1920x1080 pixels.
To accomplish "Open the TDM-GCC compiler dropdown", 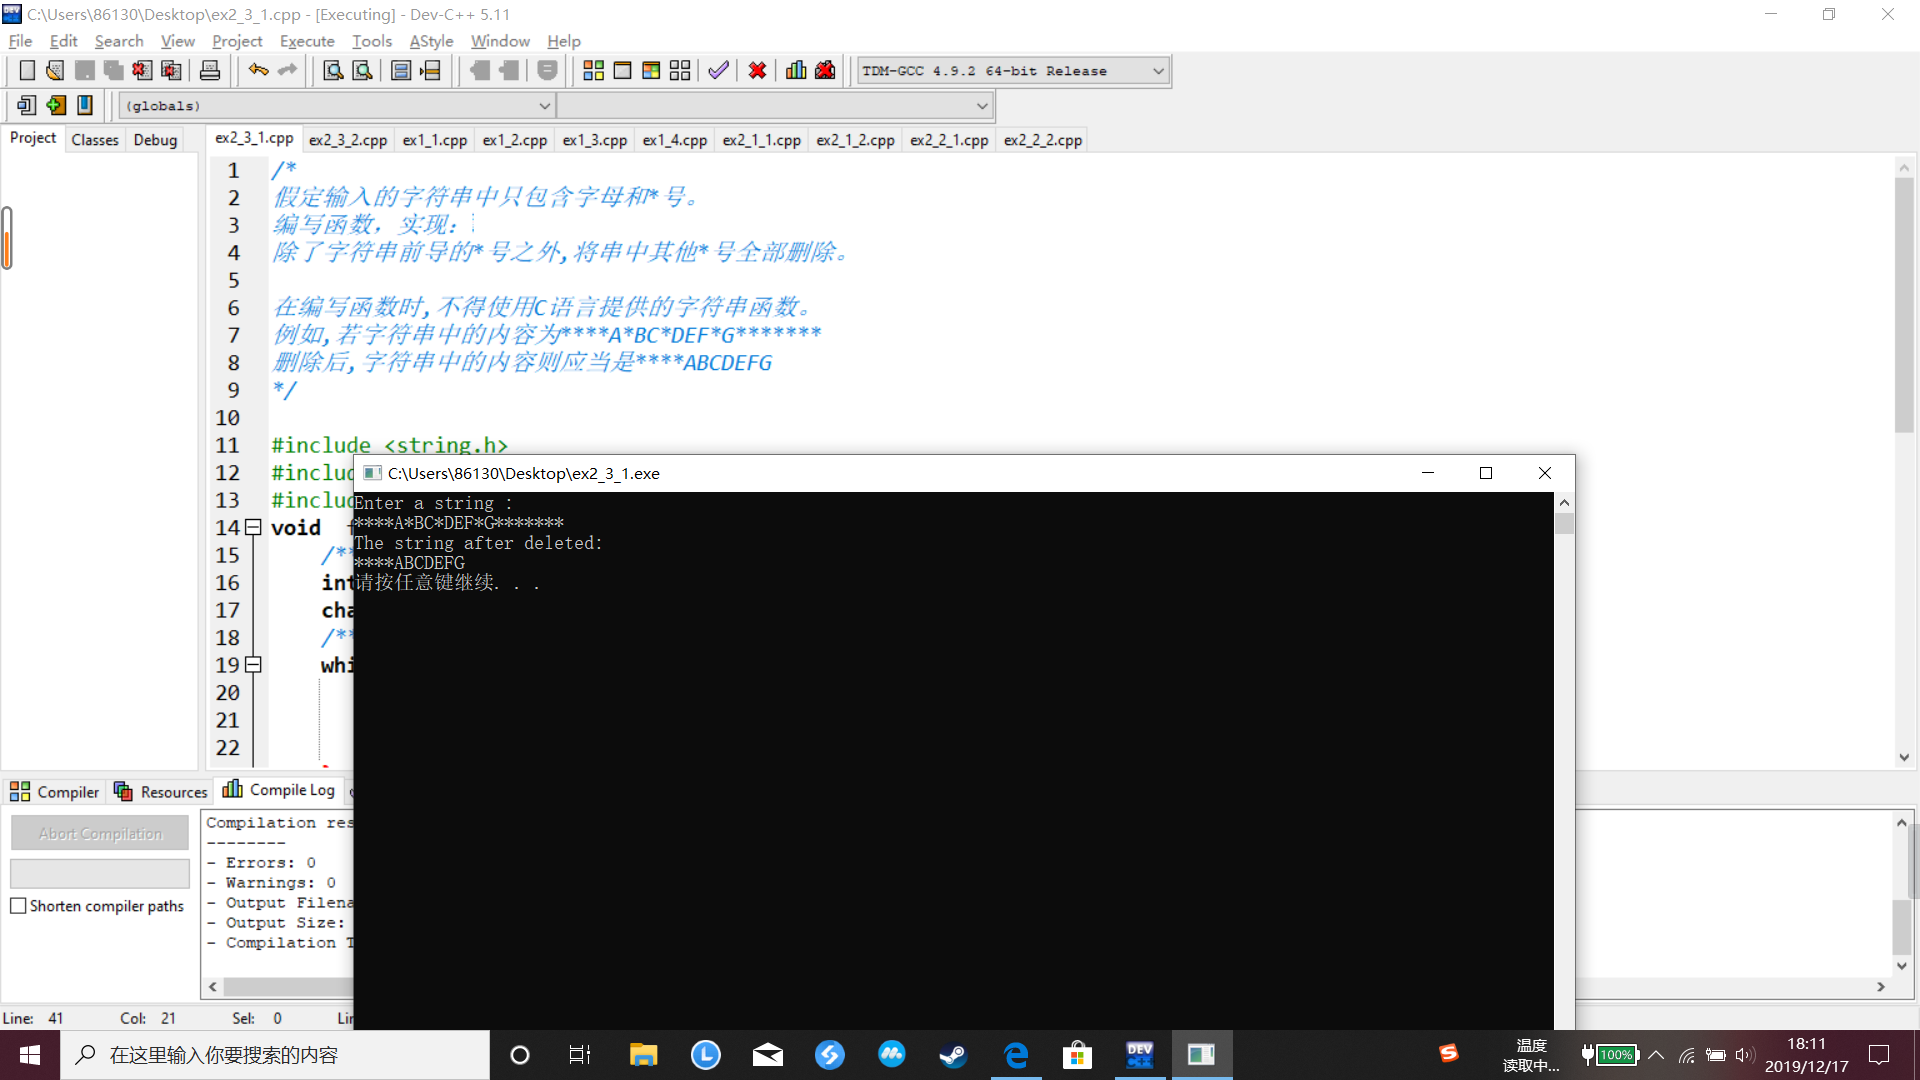I will 1158,71.
